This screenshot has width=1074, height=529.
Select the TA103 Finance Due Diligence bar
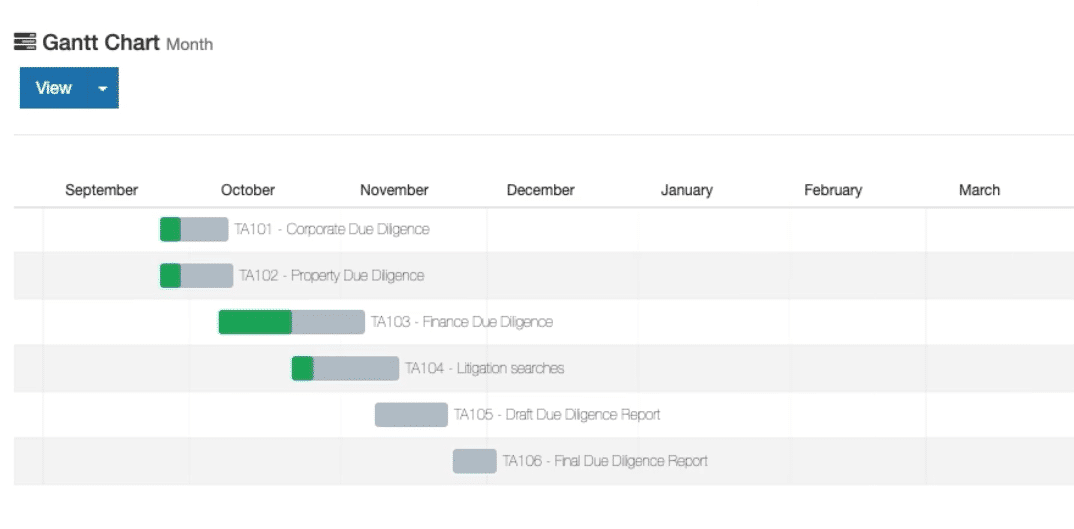pyautogui.click(x=291, y=322)
